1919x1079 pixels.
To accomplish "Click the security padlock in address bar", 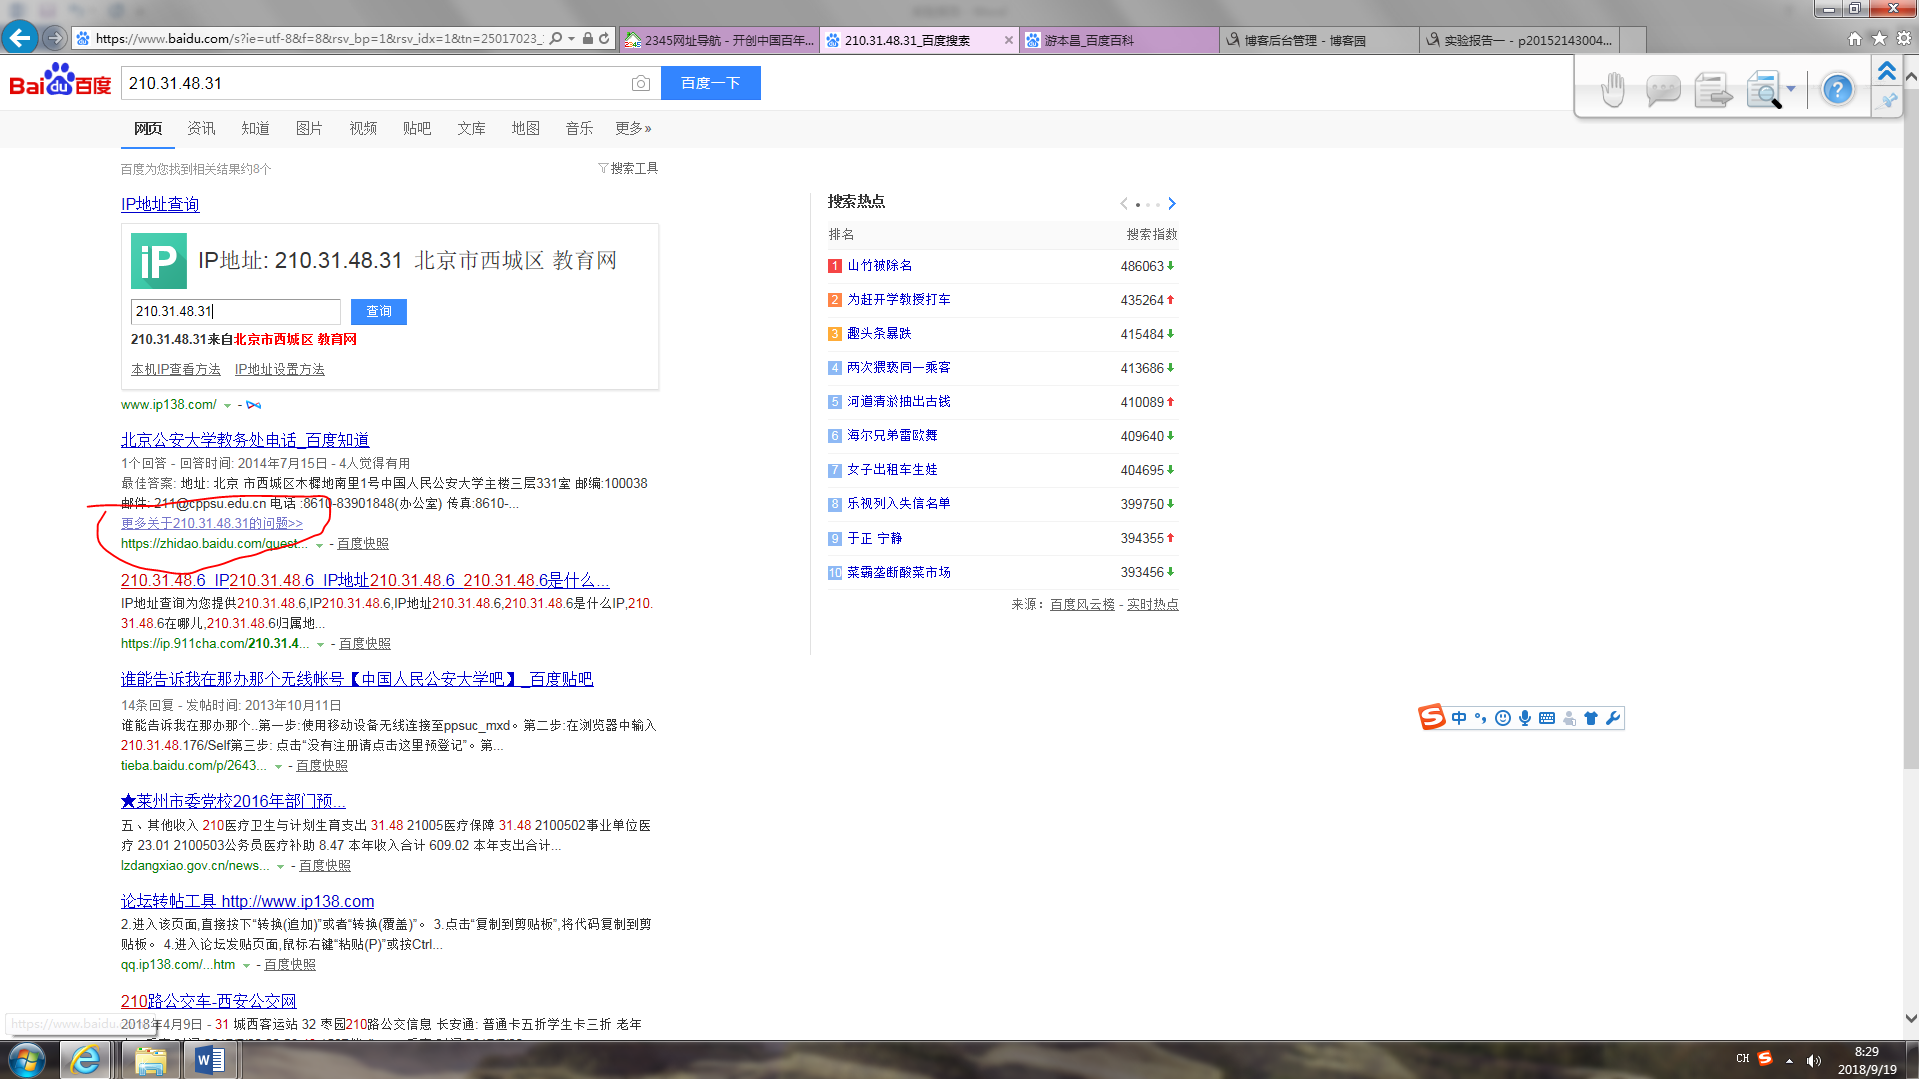I will coord(588,38).
